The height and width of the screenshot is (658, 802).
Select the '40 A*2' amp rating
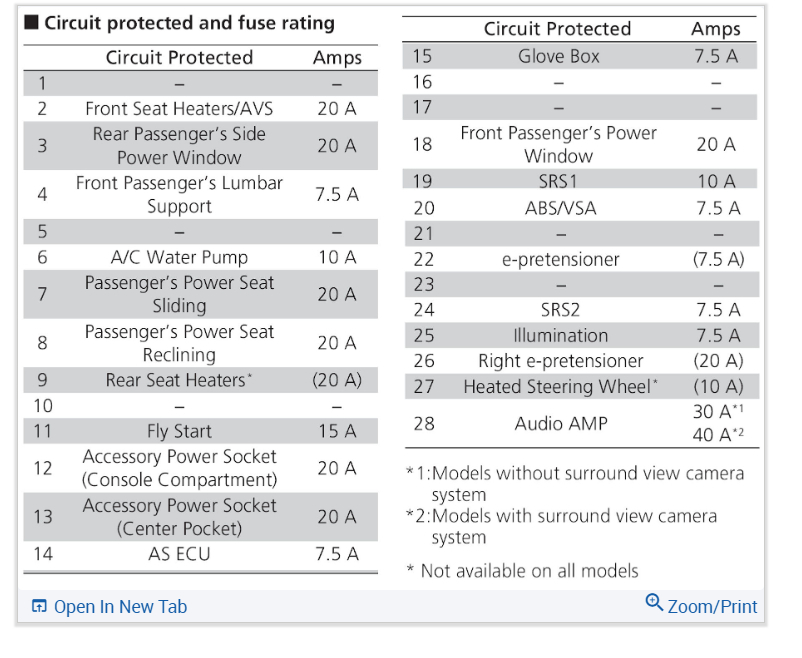point(717,435)
